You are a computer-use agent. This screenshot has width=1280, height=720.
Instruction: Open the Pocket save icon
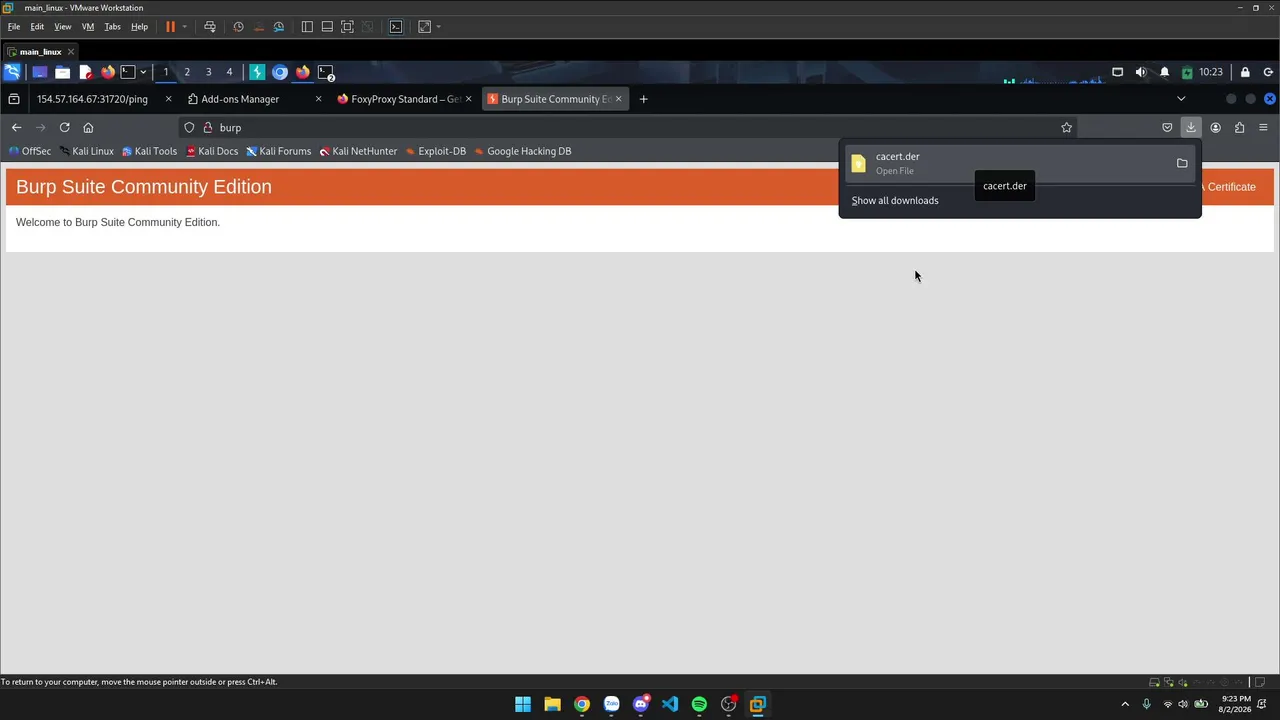(x=1167, y=127)
